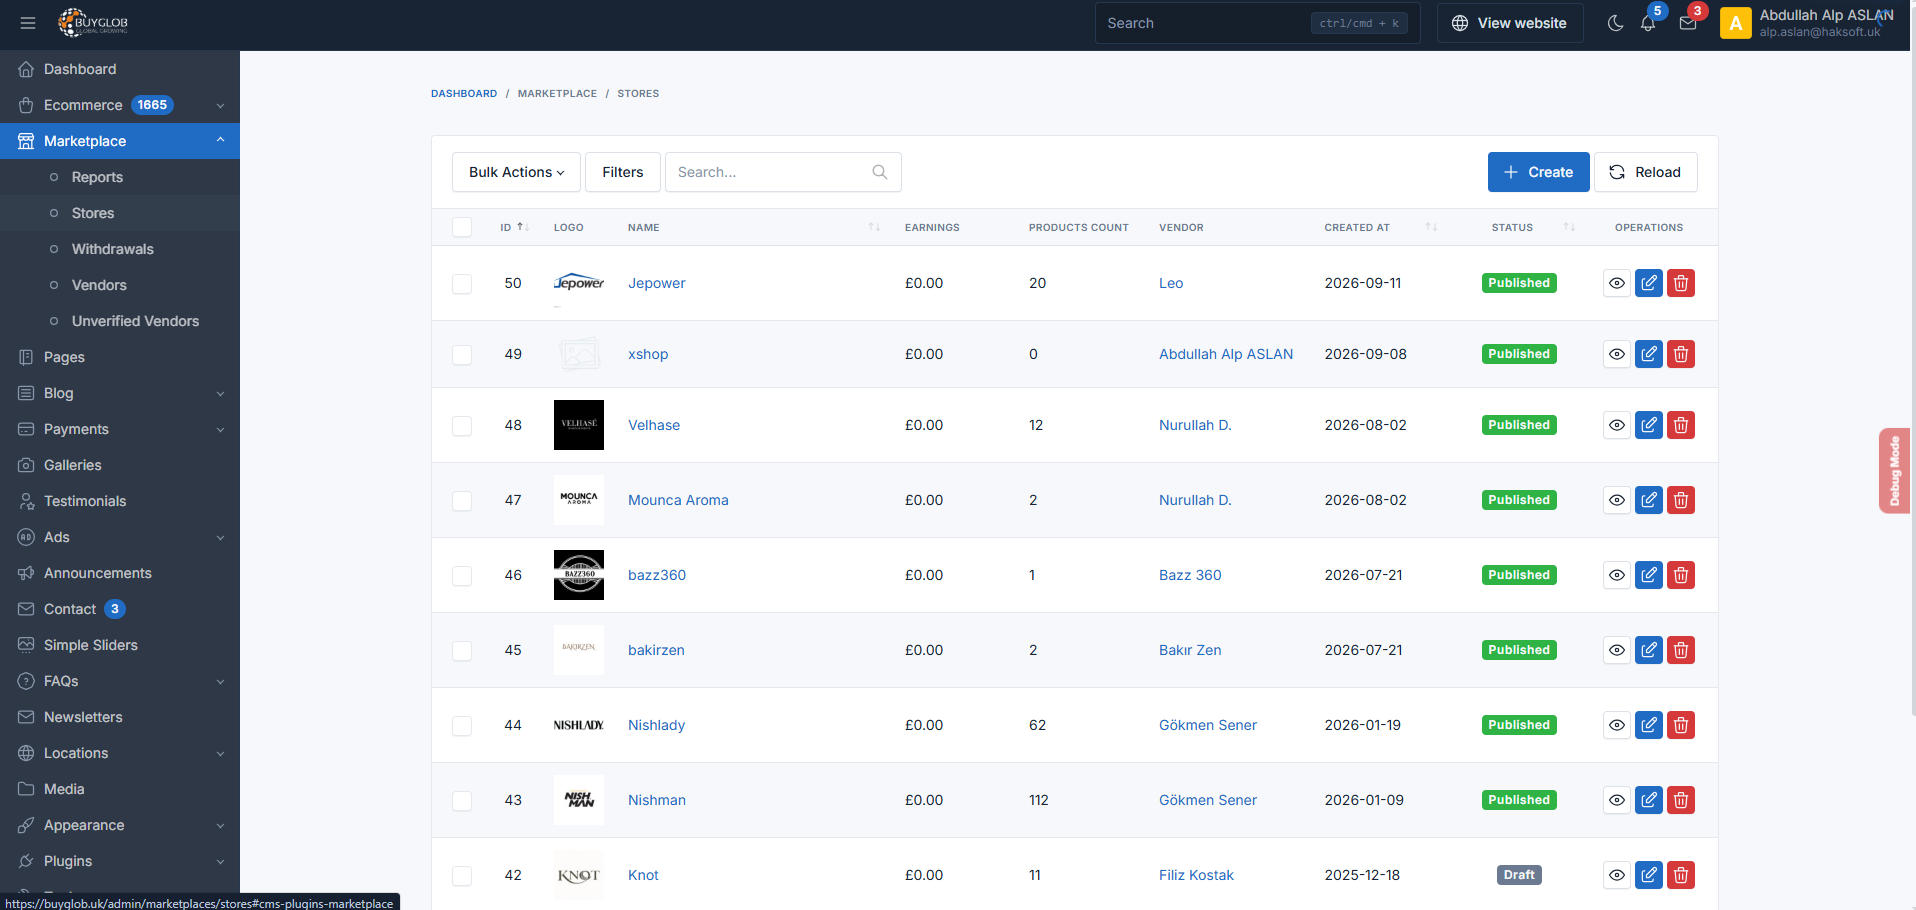Open the notifications bell
Screen dimensions: 1916x910
coord(1648,23)
